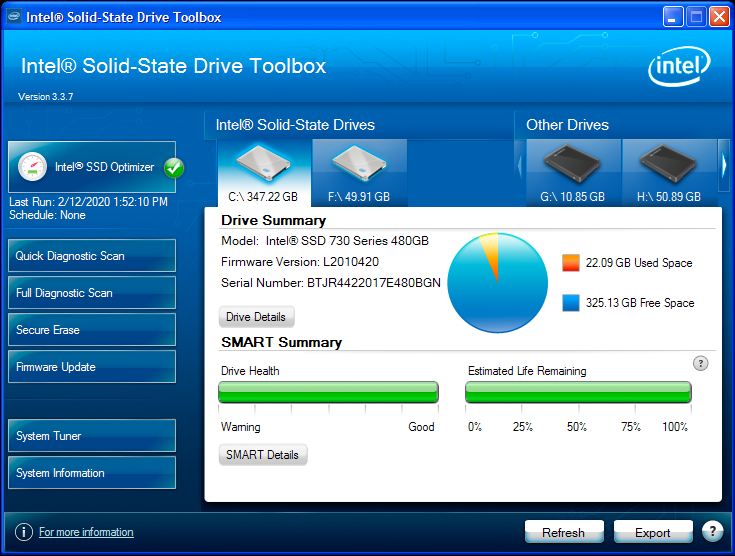The width and height of the screenshot is (735, 556).
Task: Export the drive data
Action: coord(653,533)
